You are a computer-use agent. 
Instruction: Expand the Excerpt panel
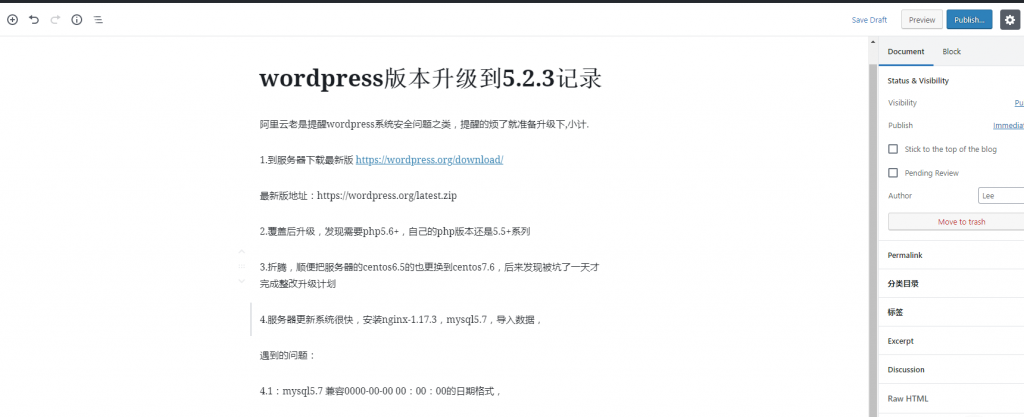[x=901, y=341]
